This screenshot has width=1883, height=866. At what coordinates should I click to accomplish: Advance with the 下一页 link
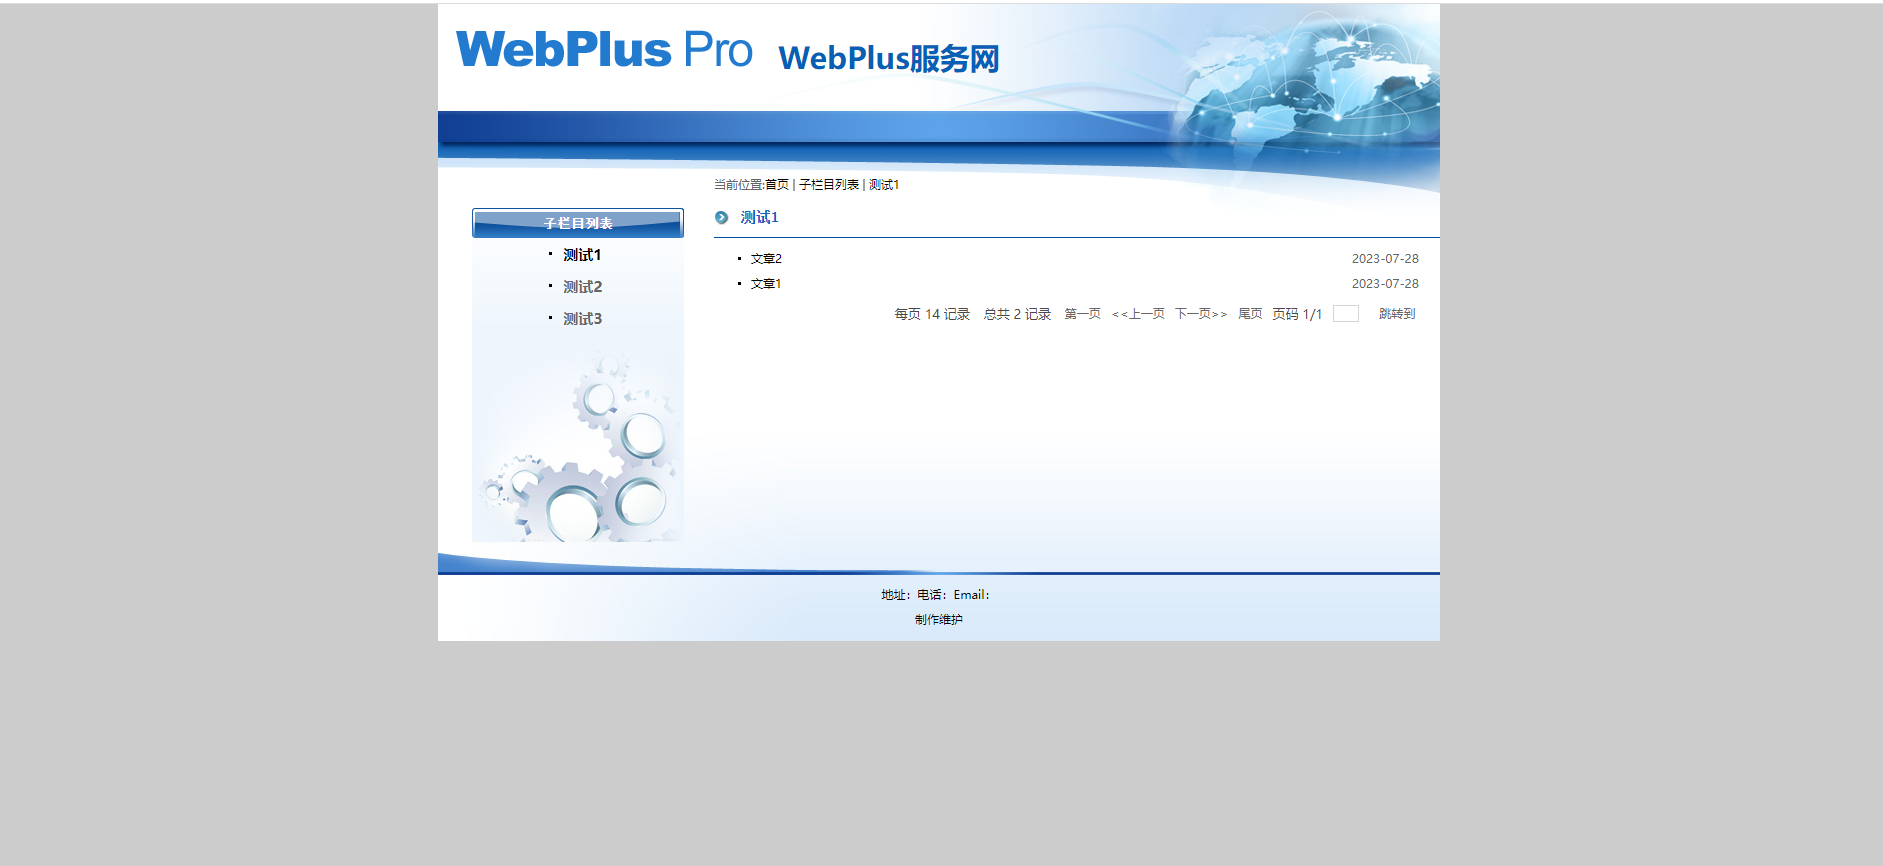(1200, 314)
